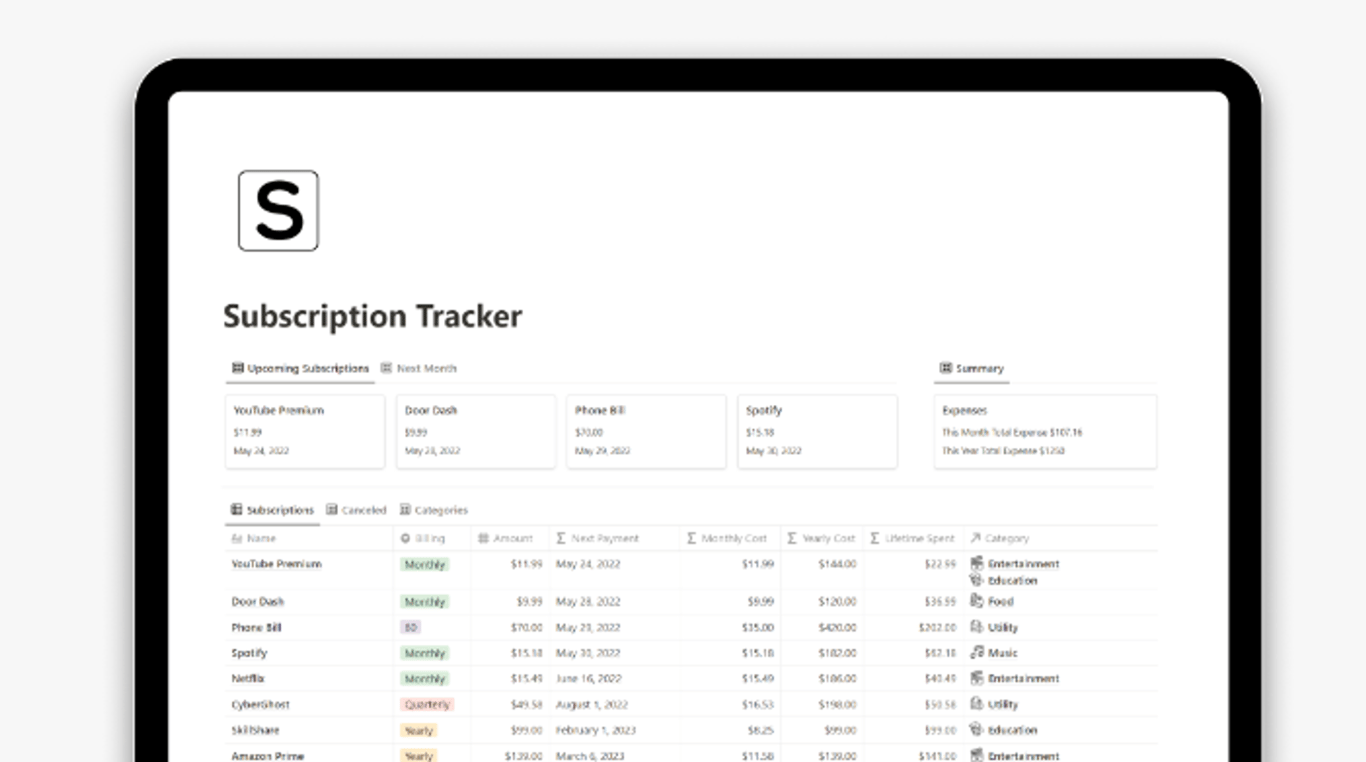Select the Summary view tab
This screenshot has width=1366, height=762.
pyautogui.click(x=971, y=368)
